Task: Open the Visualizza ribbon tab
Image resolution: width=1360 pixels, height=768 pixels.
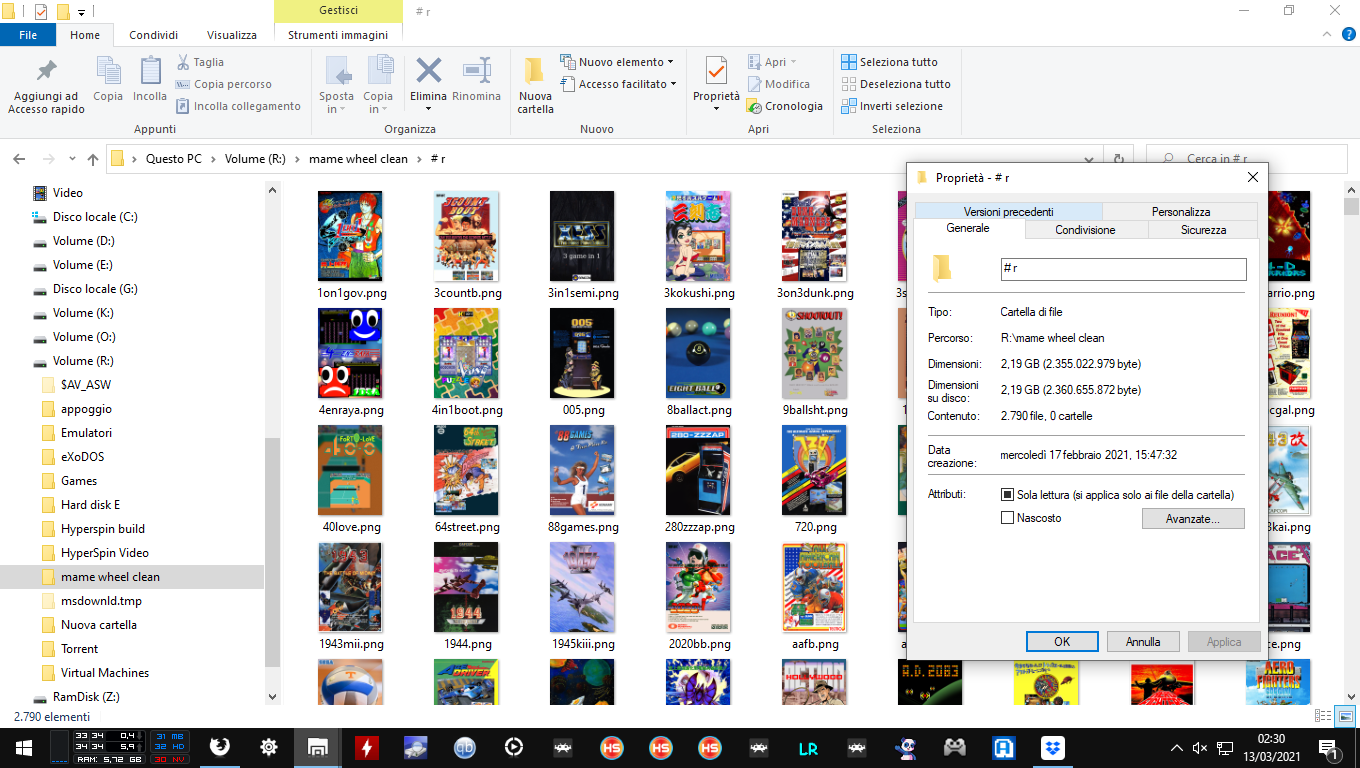Action: click(232, 35)
